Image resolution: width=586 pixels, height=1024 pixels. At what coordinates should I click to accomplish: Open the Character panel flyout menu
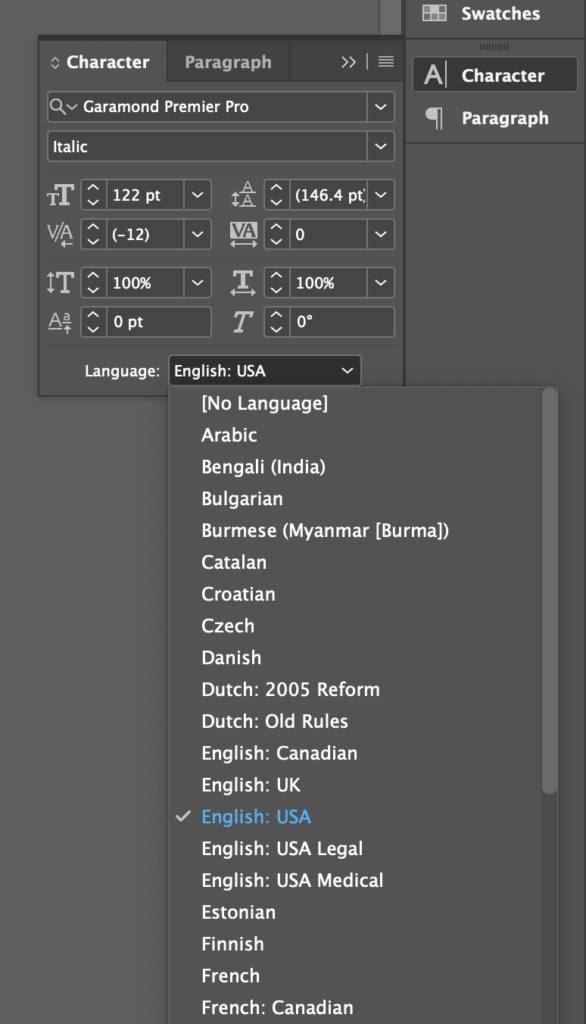click(x=386, y=61)
